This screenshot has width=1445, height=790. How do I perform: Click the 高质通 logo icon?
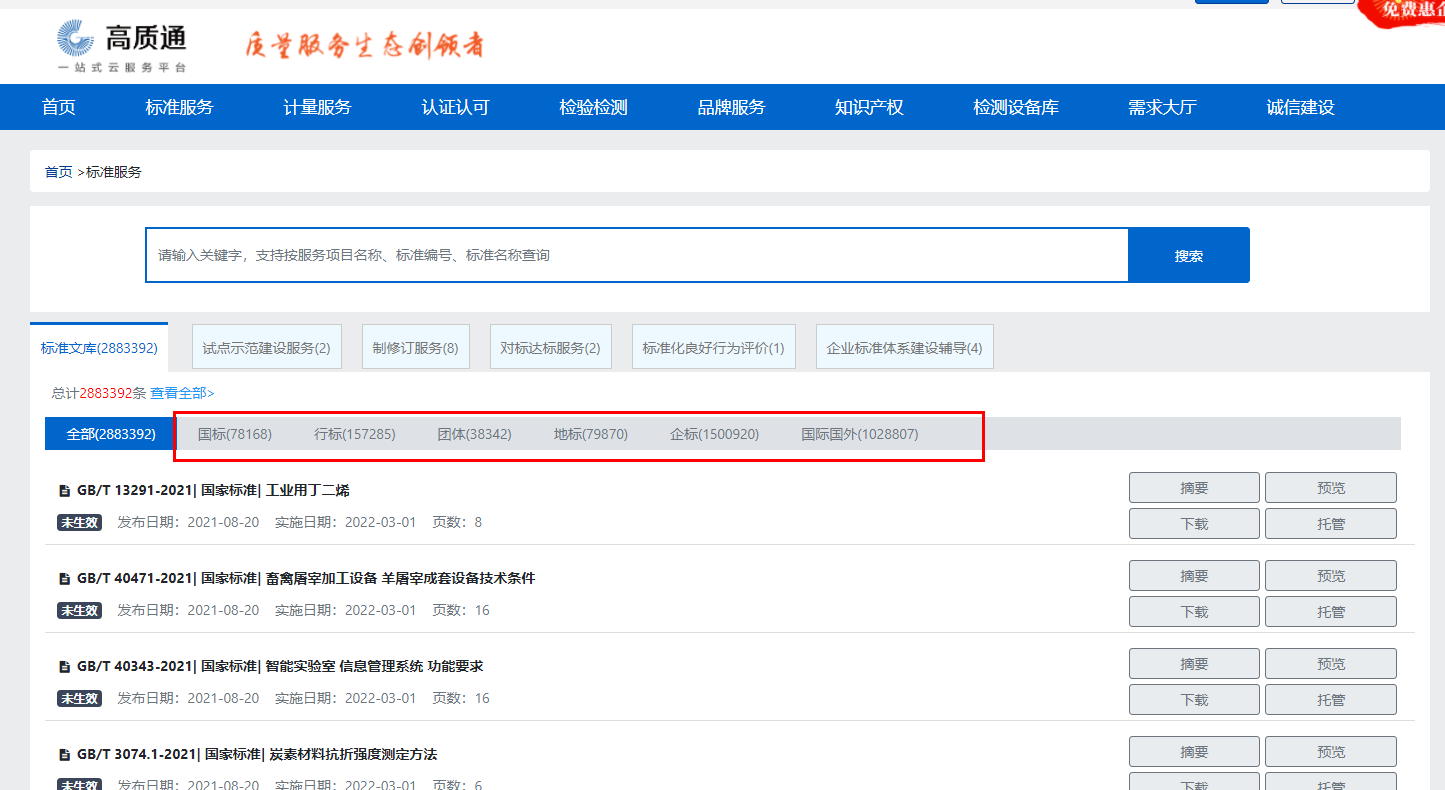click(x=77, y=38)
